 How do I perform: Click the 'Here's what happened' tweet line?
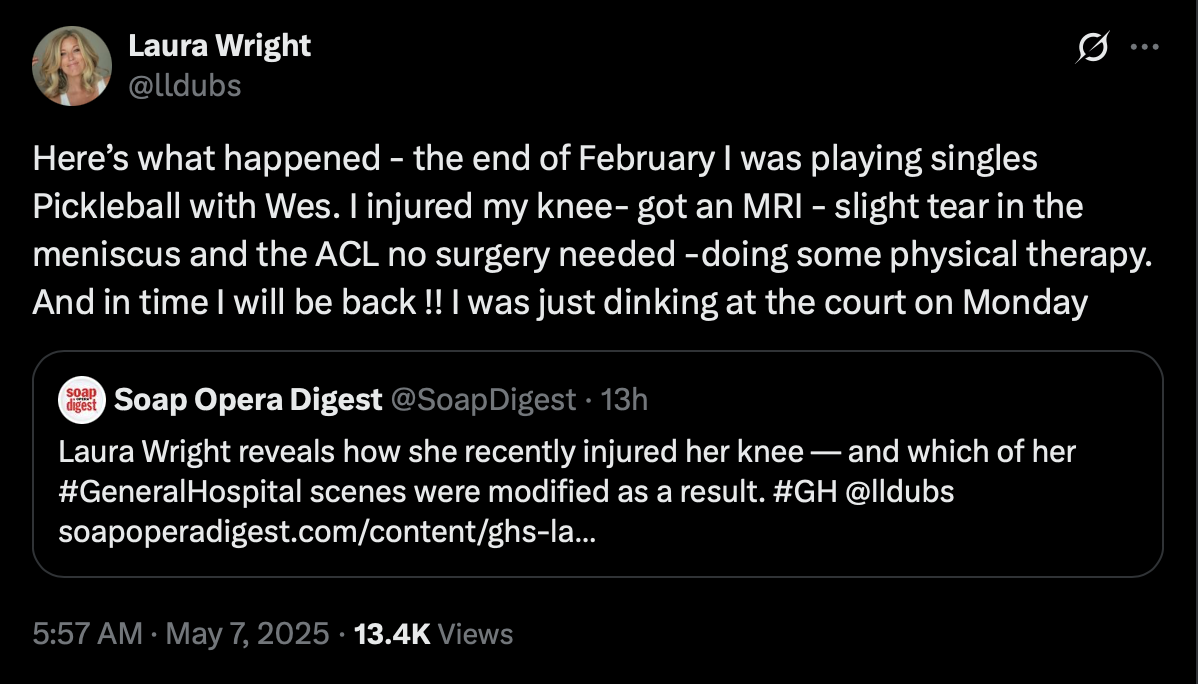[x=535, y=159]
